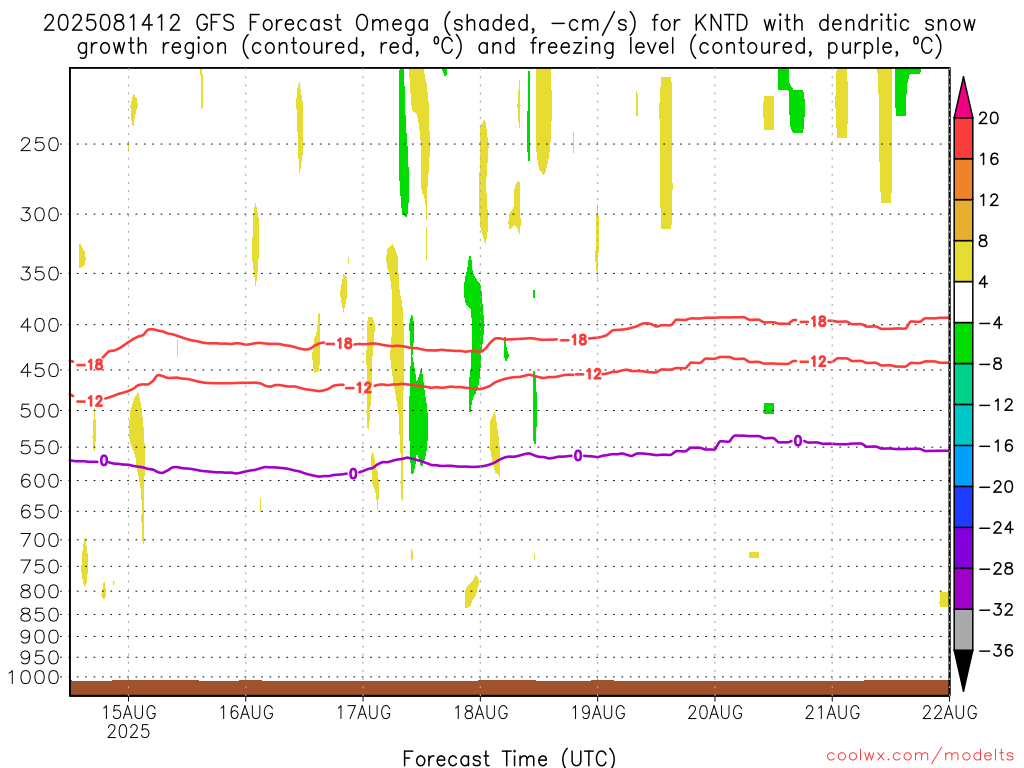Click the red -12 contour label near 21AUG

(814, 361)
